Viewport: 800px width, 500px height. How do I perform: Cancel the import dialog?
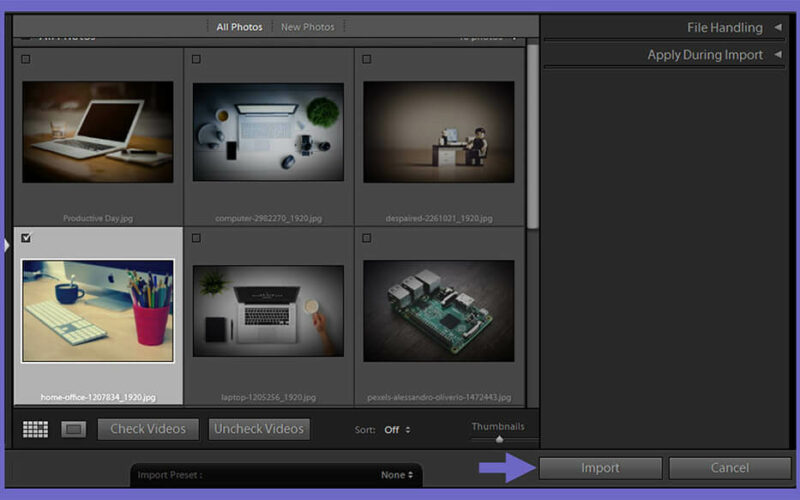[x=730, y=468]
